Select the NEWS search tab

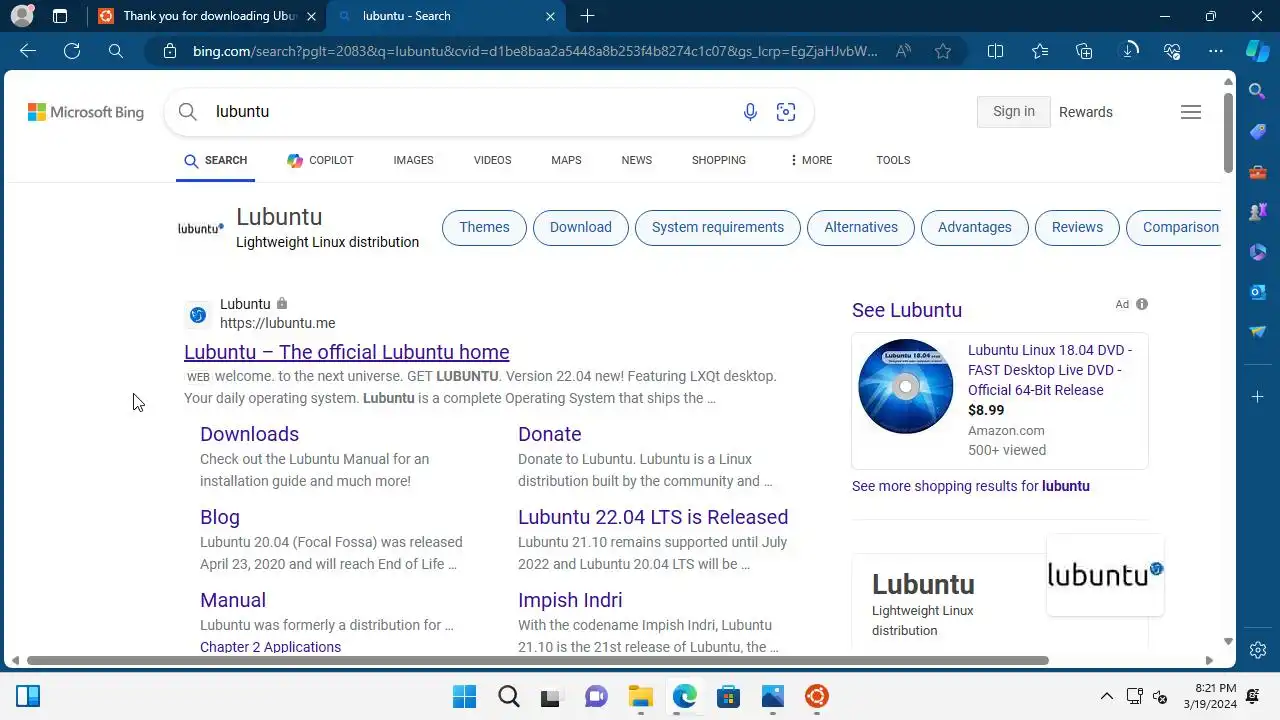click(636, 160)
